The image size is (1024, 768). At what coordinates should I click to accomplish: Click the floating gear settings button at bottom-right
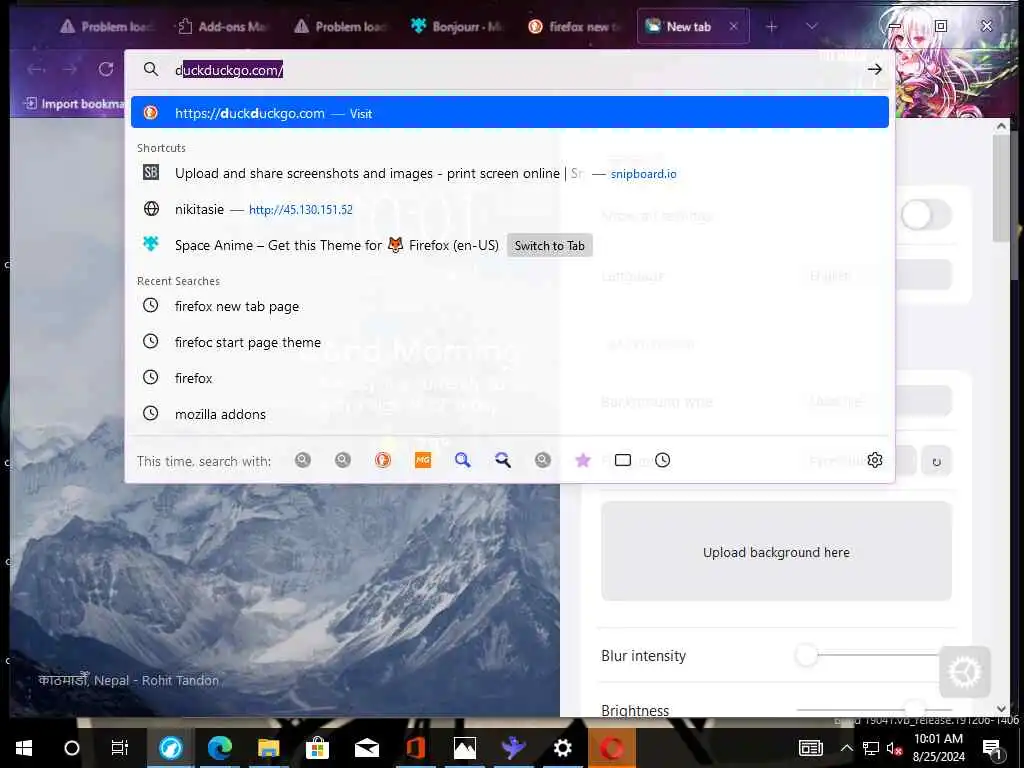click(965, 672)
